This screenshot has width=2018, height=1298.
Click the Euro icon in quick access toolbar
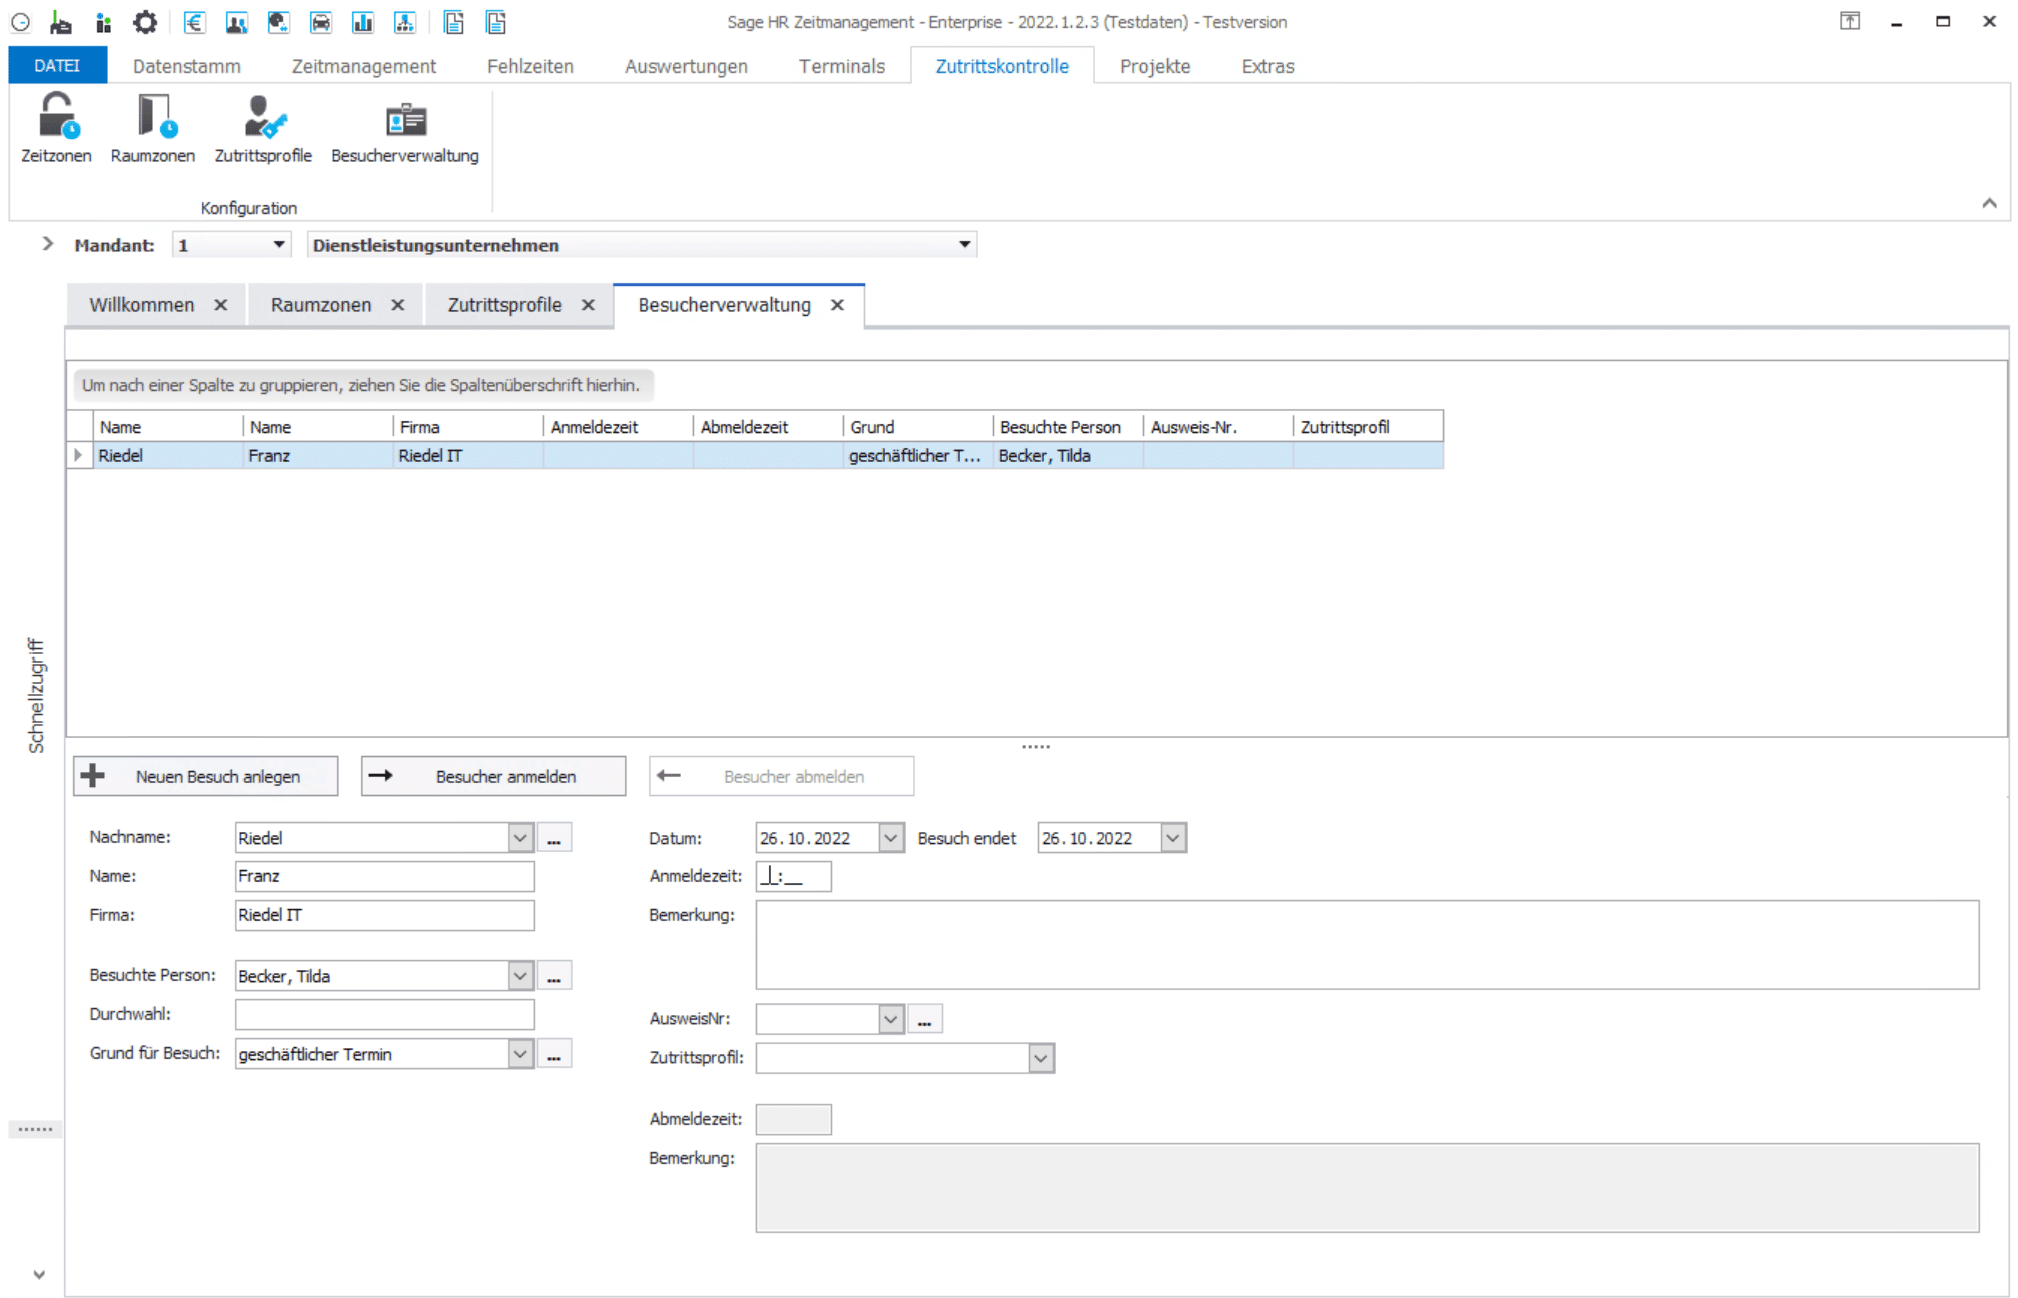click(x=195, y=22)
